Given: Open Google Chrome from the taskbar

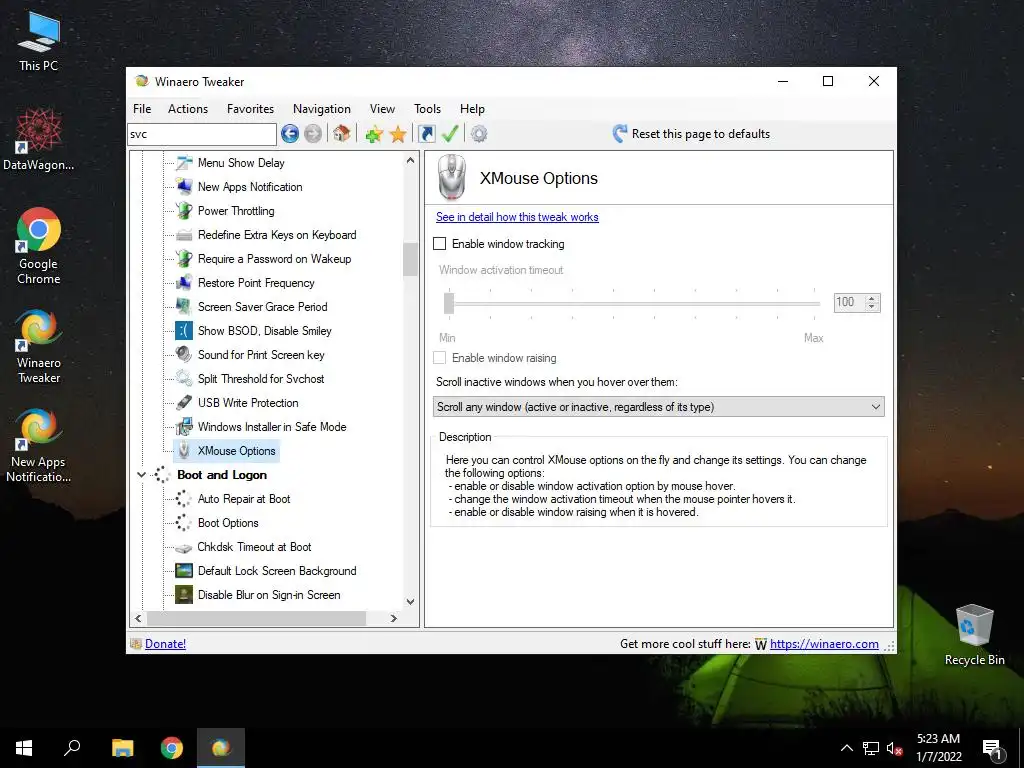Looking at the screenshot, I should 172,748.
